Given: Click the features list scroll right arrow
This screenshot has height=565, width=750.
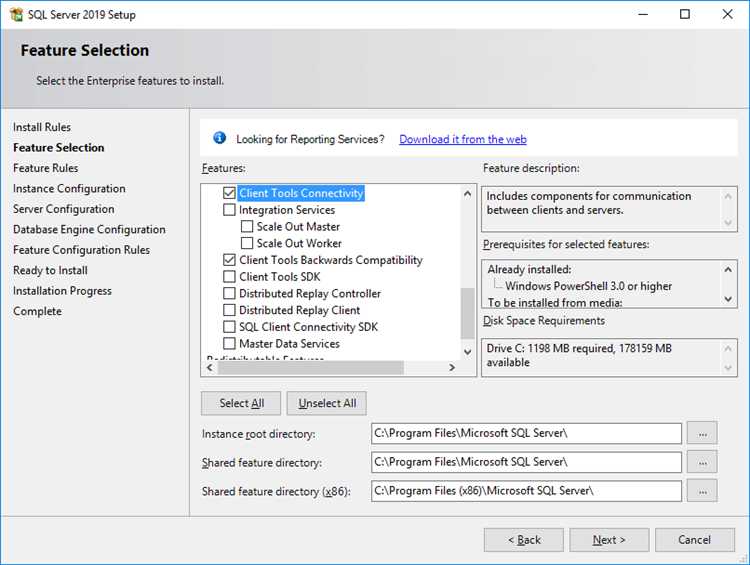Looking at the screenshot, I should (x=452, y=367).
